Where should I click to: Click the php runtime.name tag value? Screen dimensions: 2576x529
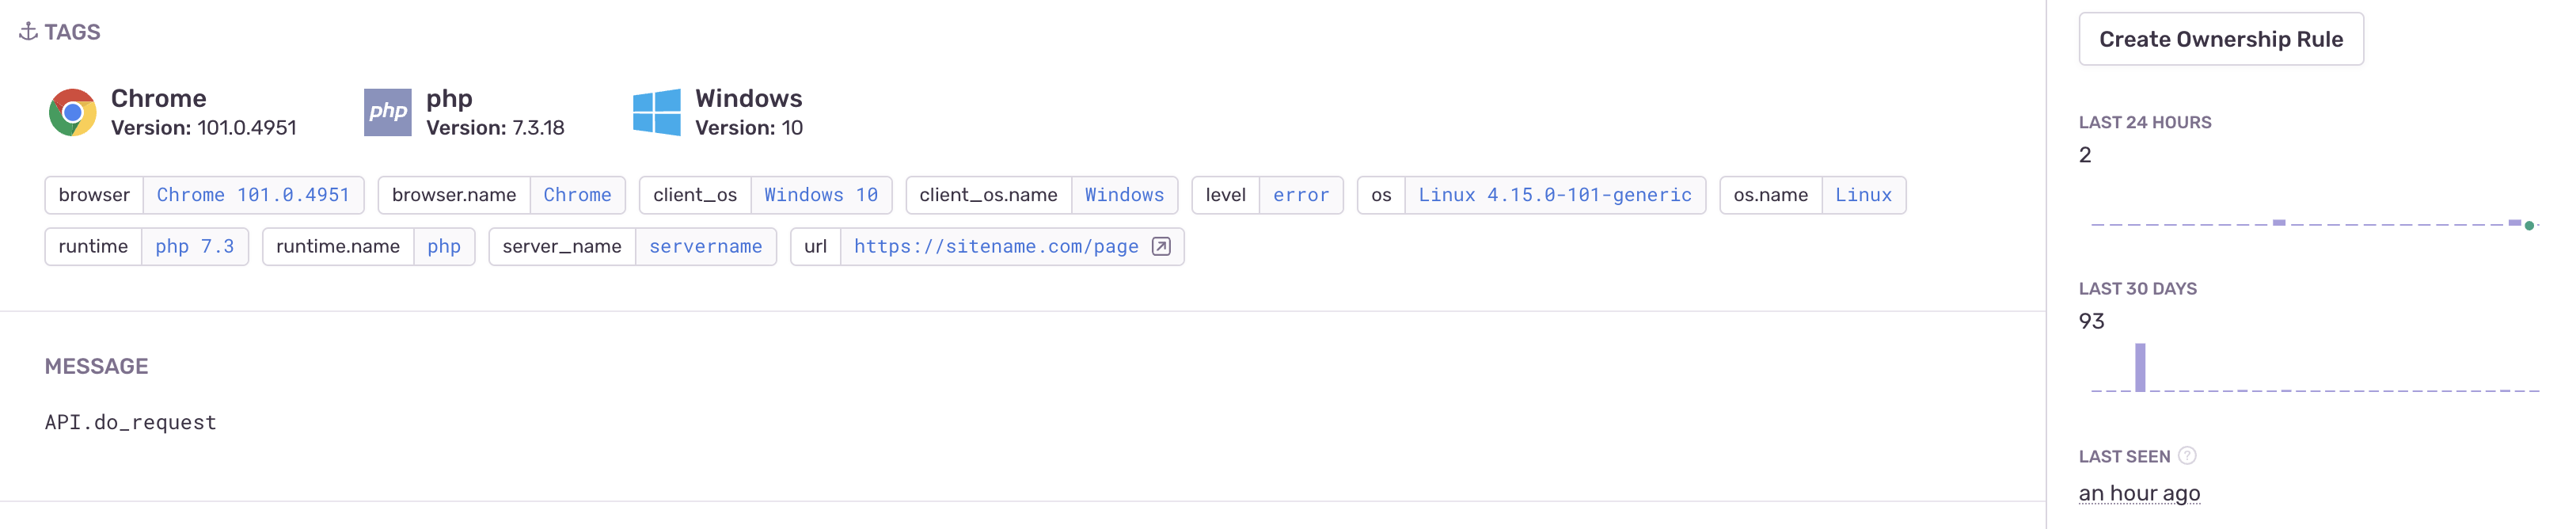(444, 246)
